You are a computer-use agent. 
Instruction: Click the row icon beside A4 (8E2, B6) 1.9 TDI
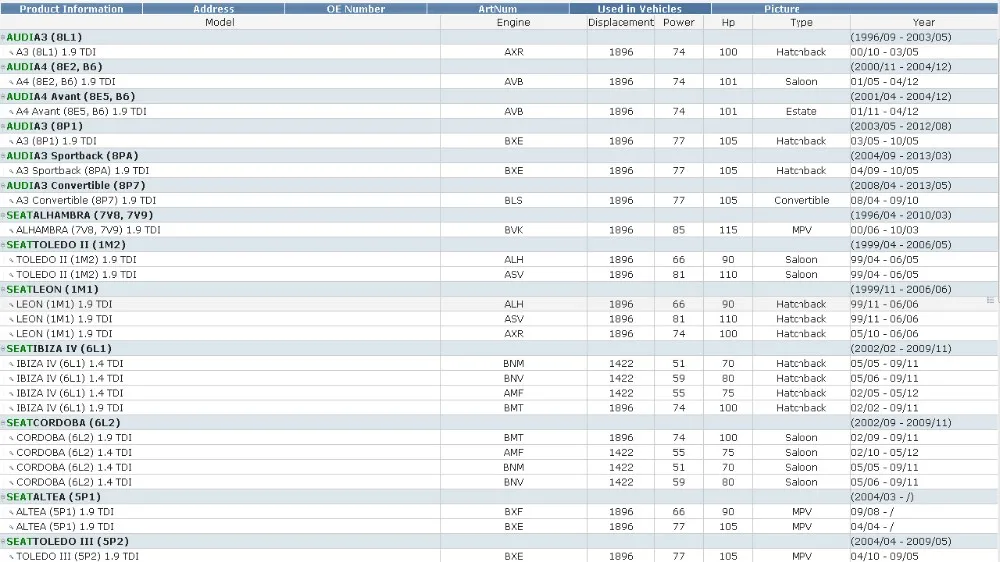click(11, 82)
